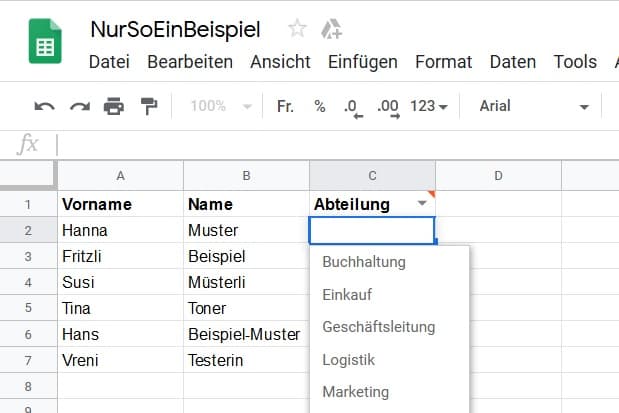Click in the formula bar input

[330, 145]
